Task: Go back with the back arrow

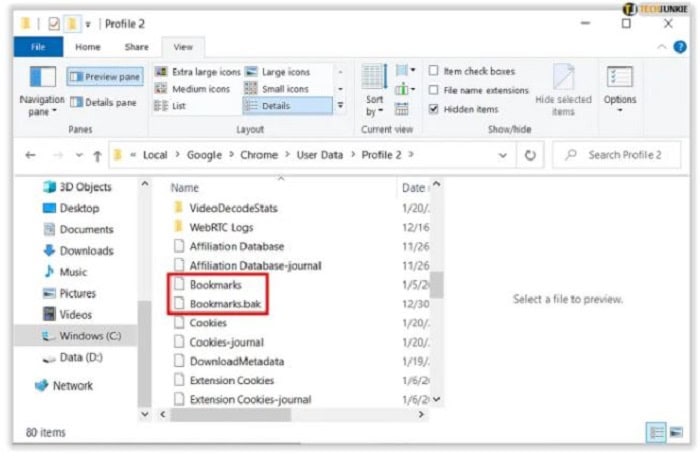Action: click(30, 155)
